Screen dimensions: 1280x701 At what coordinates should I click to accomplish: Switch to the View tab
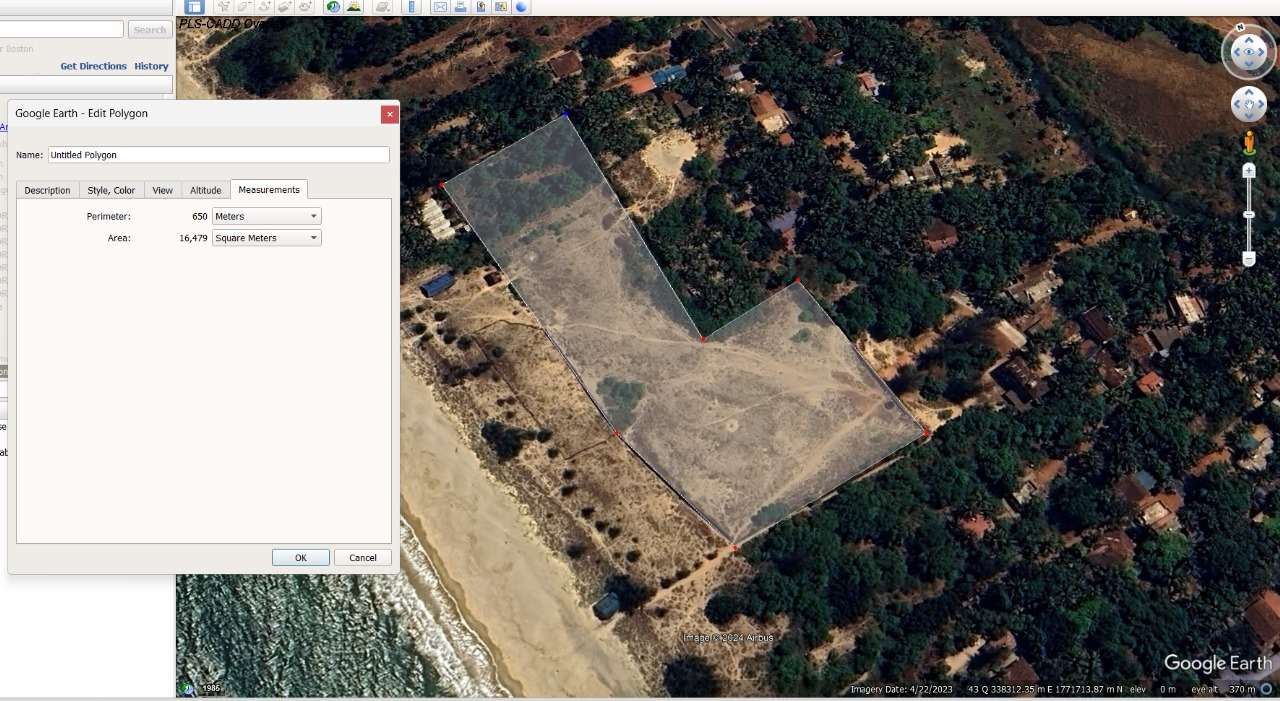163,190
